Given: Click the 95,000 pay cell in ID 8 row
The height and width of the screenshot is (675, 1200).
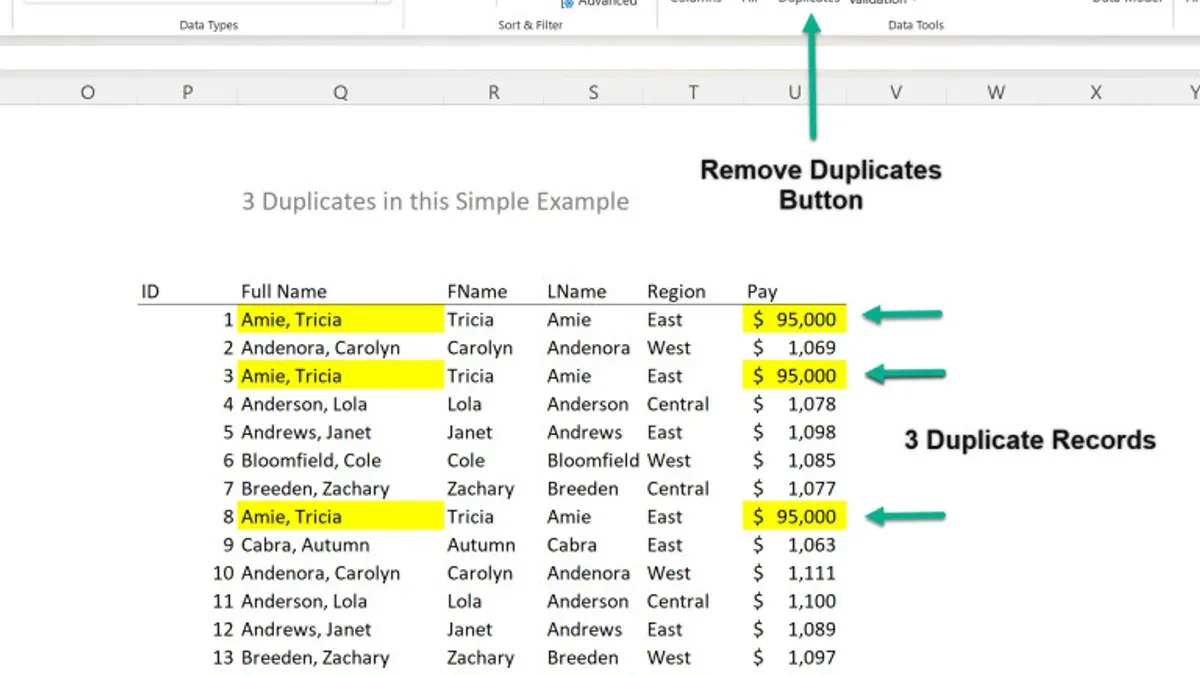Looking at the screenshot, I should (794, 517).
